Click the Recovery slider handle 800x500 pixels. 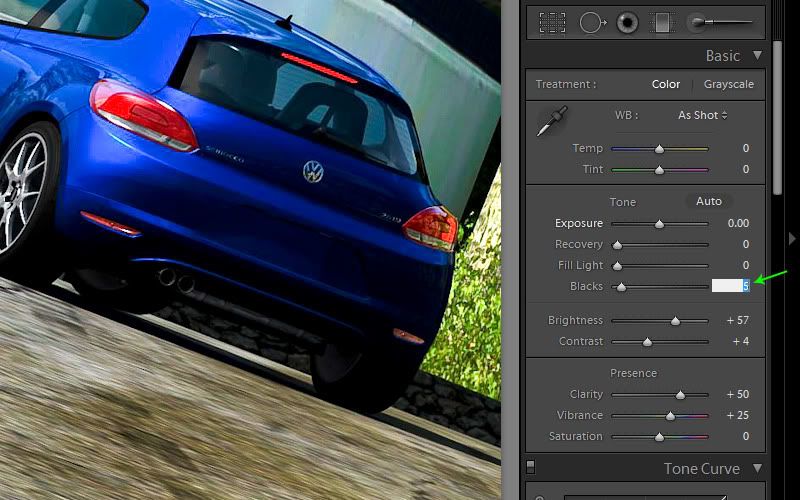(617, 245)
